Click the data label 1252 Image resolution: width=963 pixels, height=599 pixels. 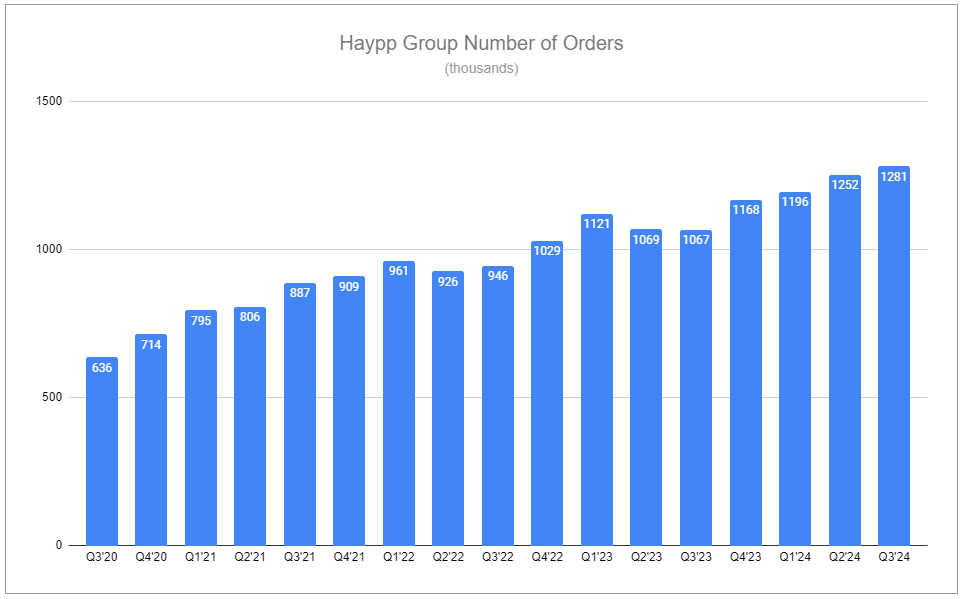pos(844,184)
